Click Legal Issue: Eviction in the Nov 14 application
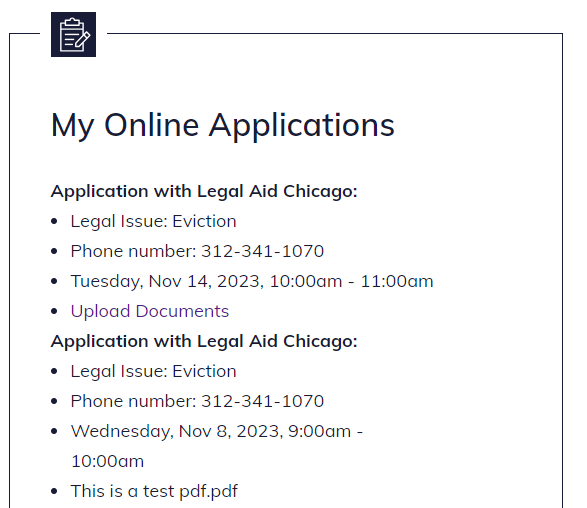 [x=153, y=221]
